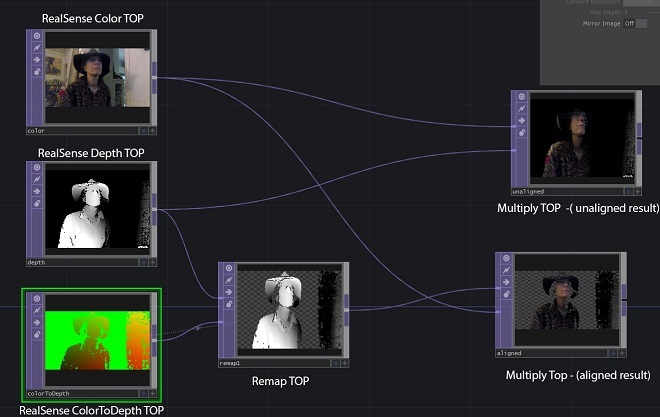Toggle viewer active flag on unaligned node

point(522,97)
